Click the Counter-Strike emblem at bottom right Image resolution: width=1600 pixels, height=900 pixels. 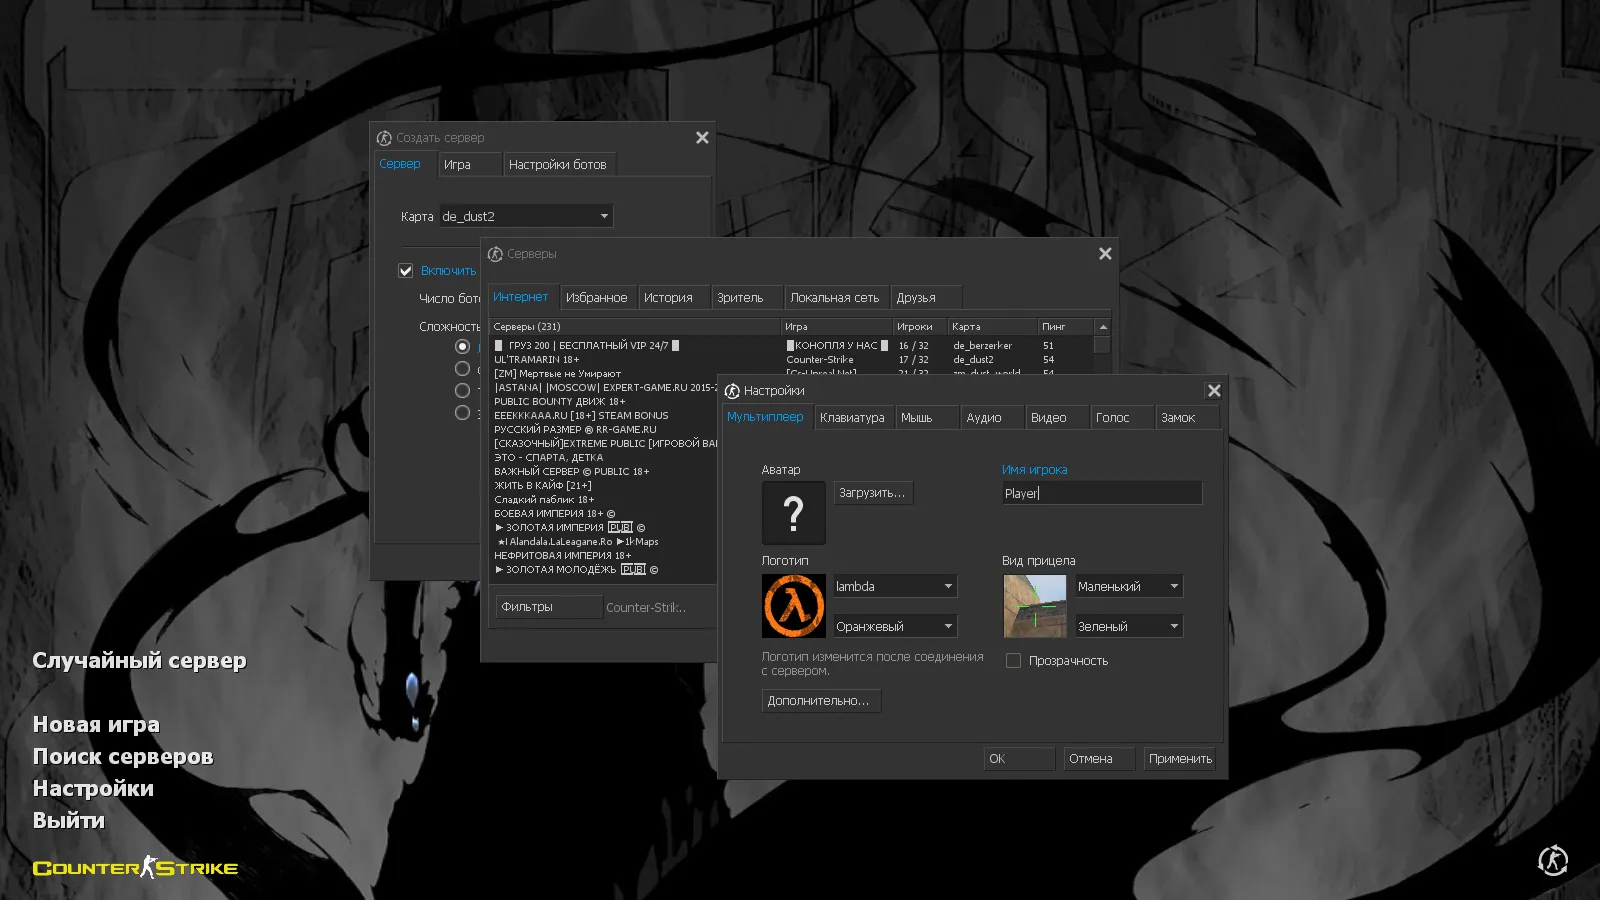(x=1552, y=860)
